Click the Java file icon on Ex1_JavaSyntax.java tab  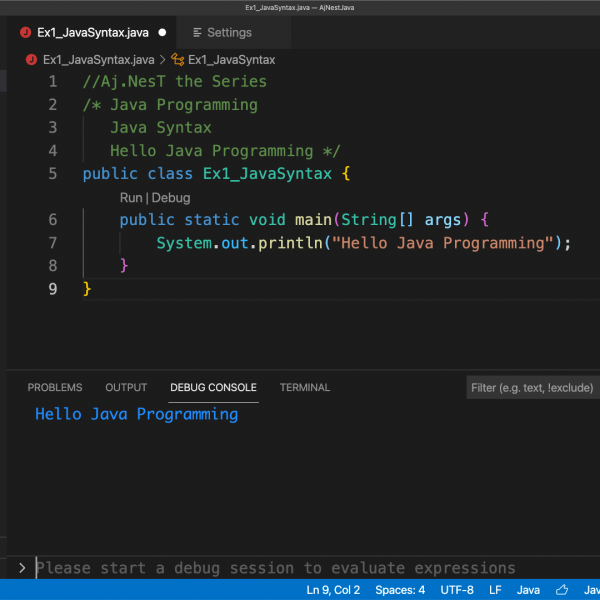[25, 33]
